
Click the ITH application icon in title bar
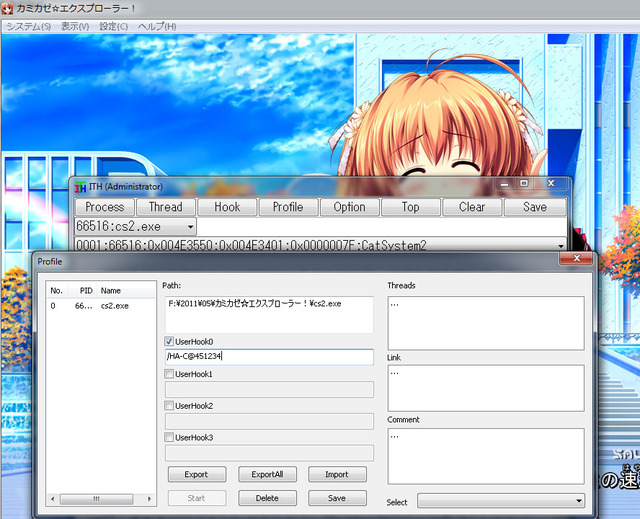click(x=80, y=187)
